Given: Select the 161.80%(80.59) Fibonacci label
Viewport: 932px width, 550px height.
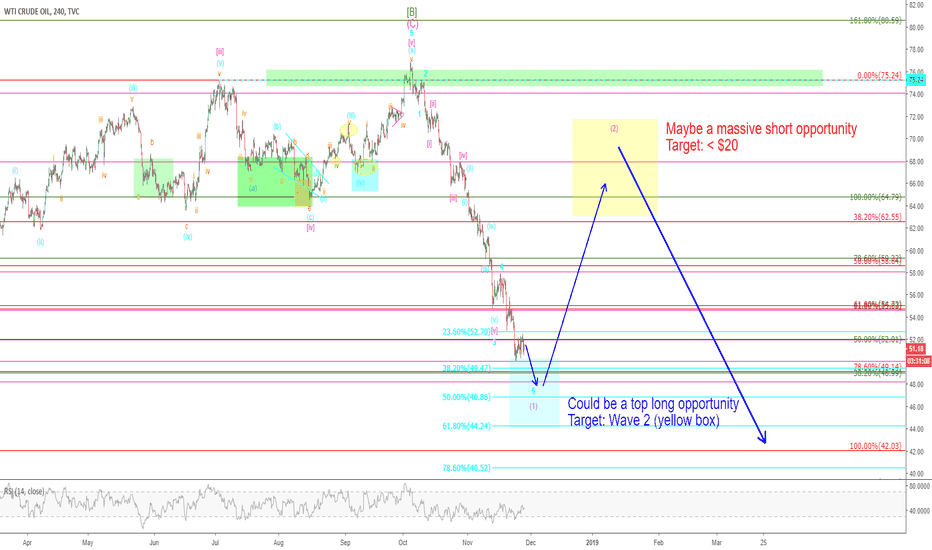Looking at the screenshot, I should [875, 20].
